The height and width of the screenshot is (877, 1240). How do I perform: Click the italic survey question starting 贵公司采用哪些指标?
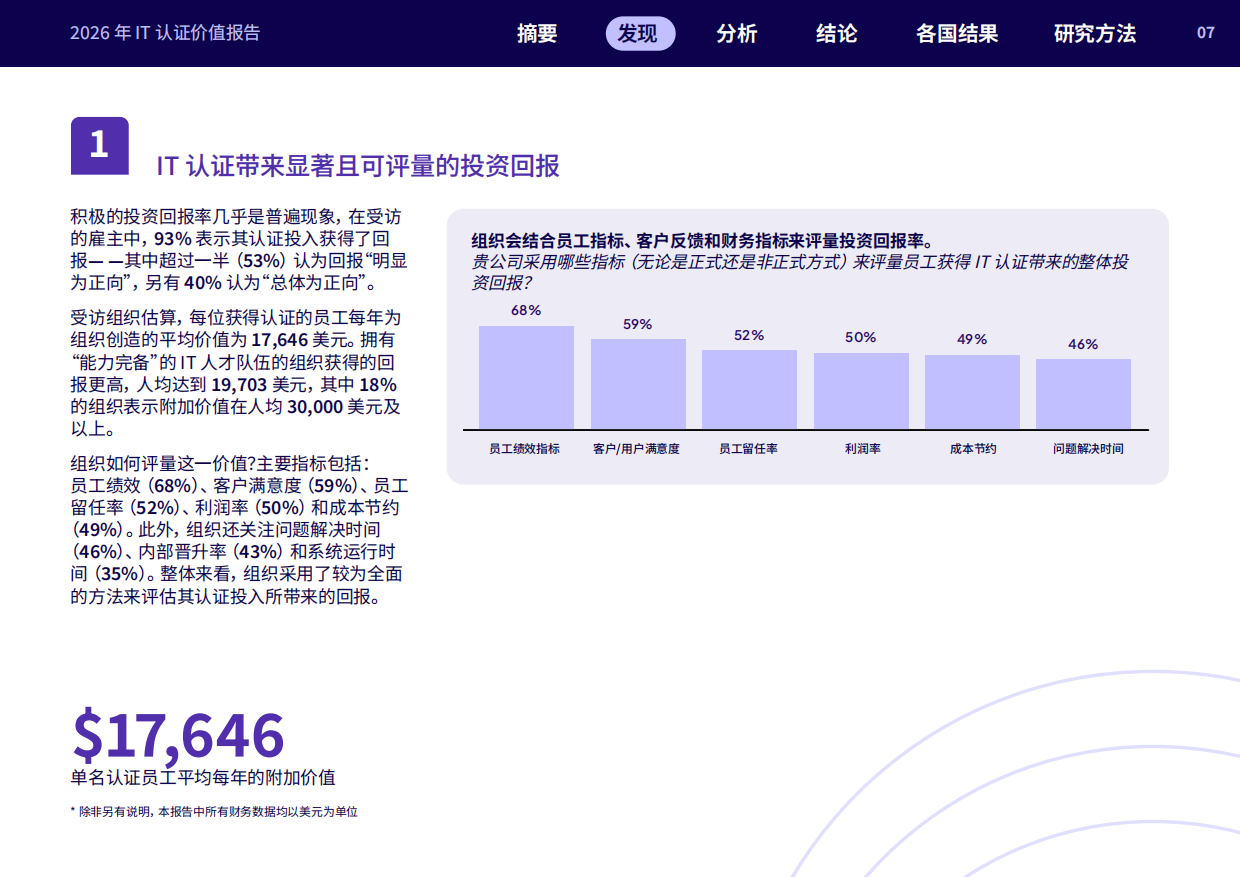coord(800,272)
